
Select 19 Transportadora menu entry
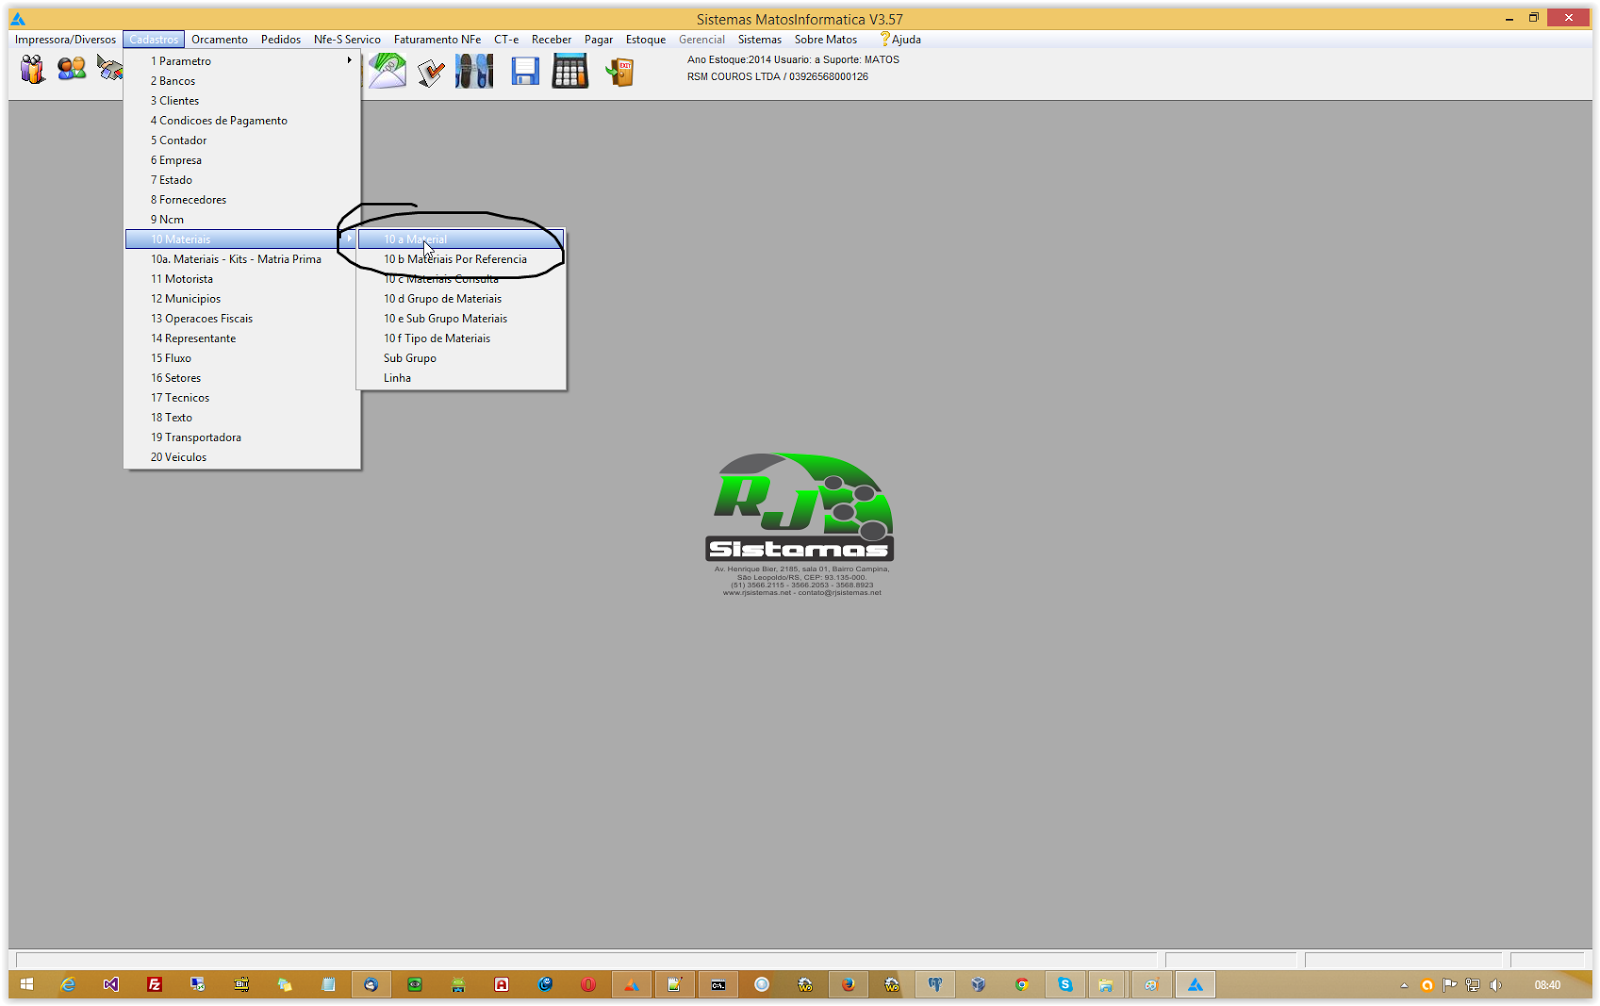241,438
